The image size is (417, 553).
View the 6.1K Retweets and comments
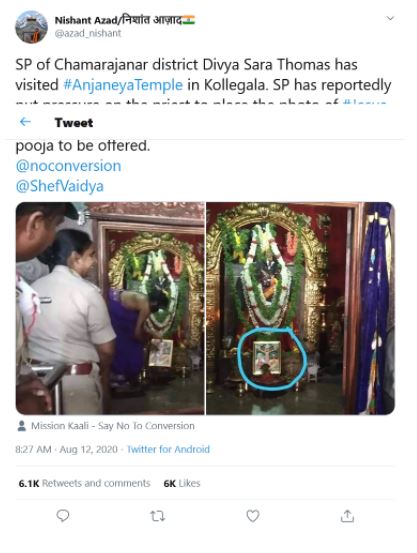(84, 483)
